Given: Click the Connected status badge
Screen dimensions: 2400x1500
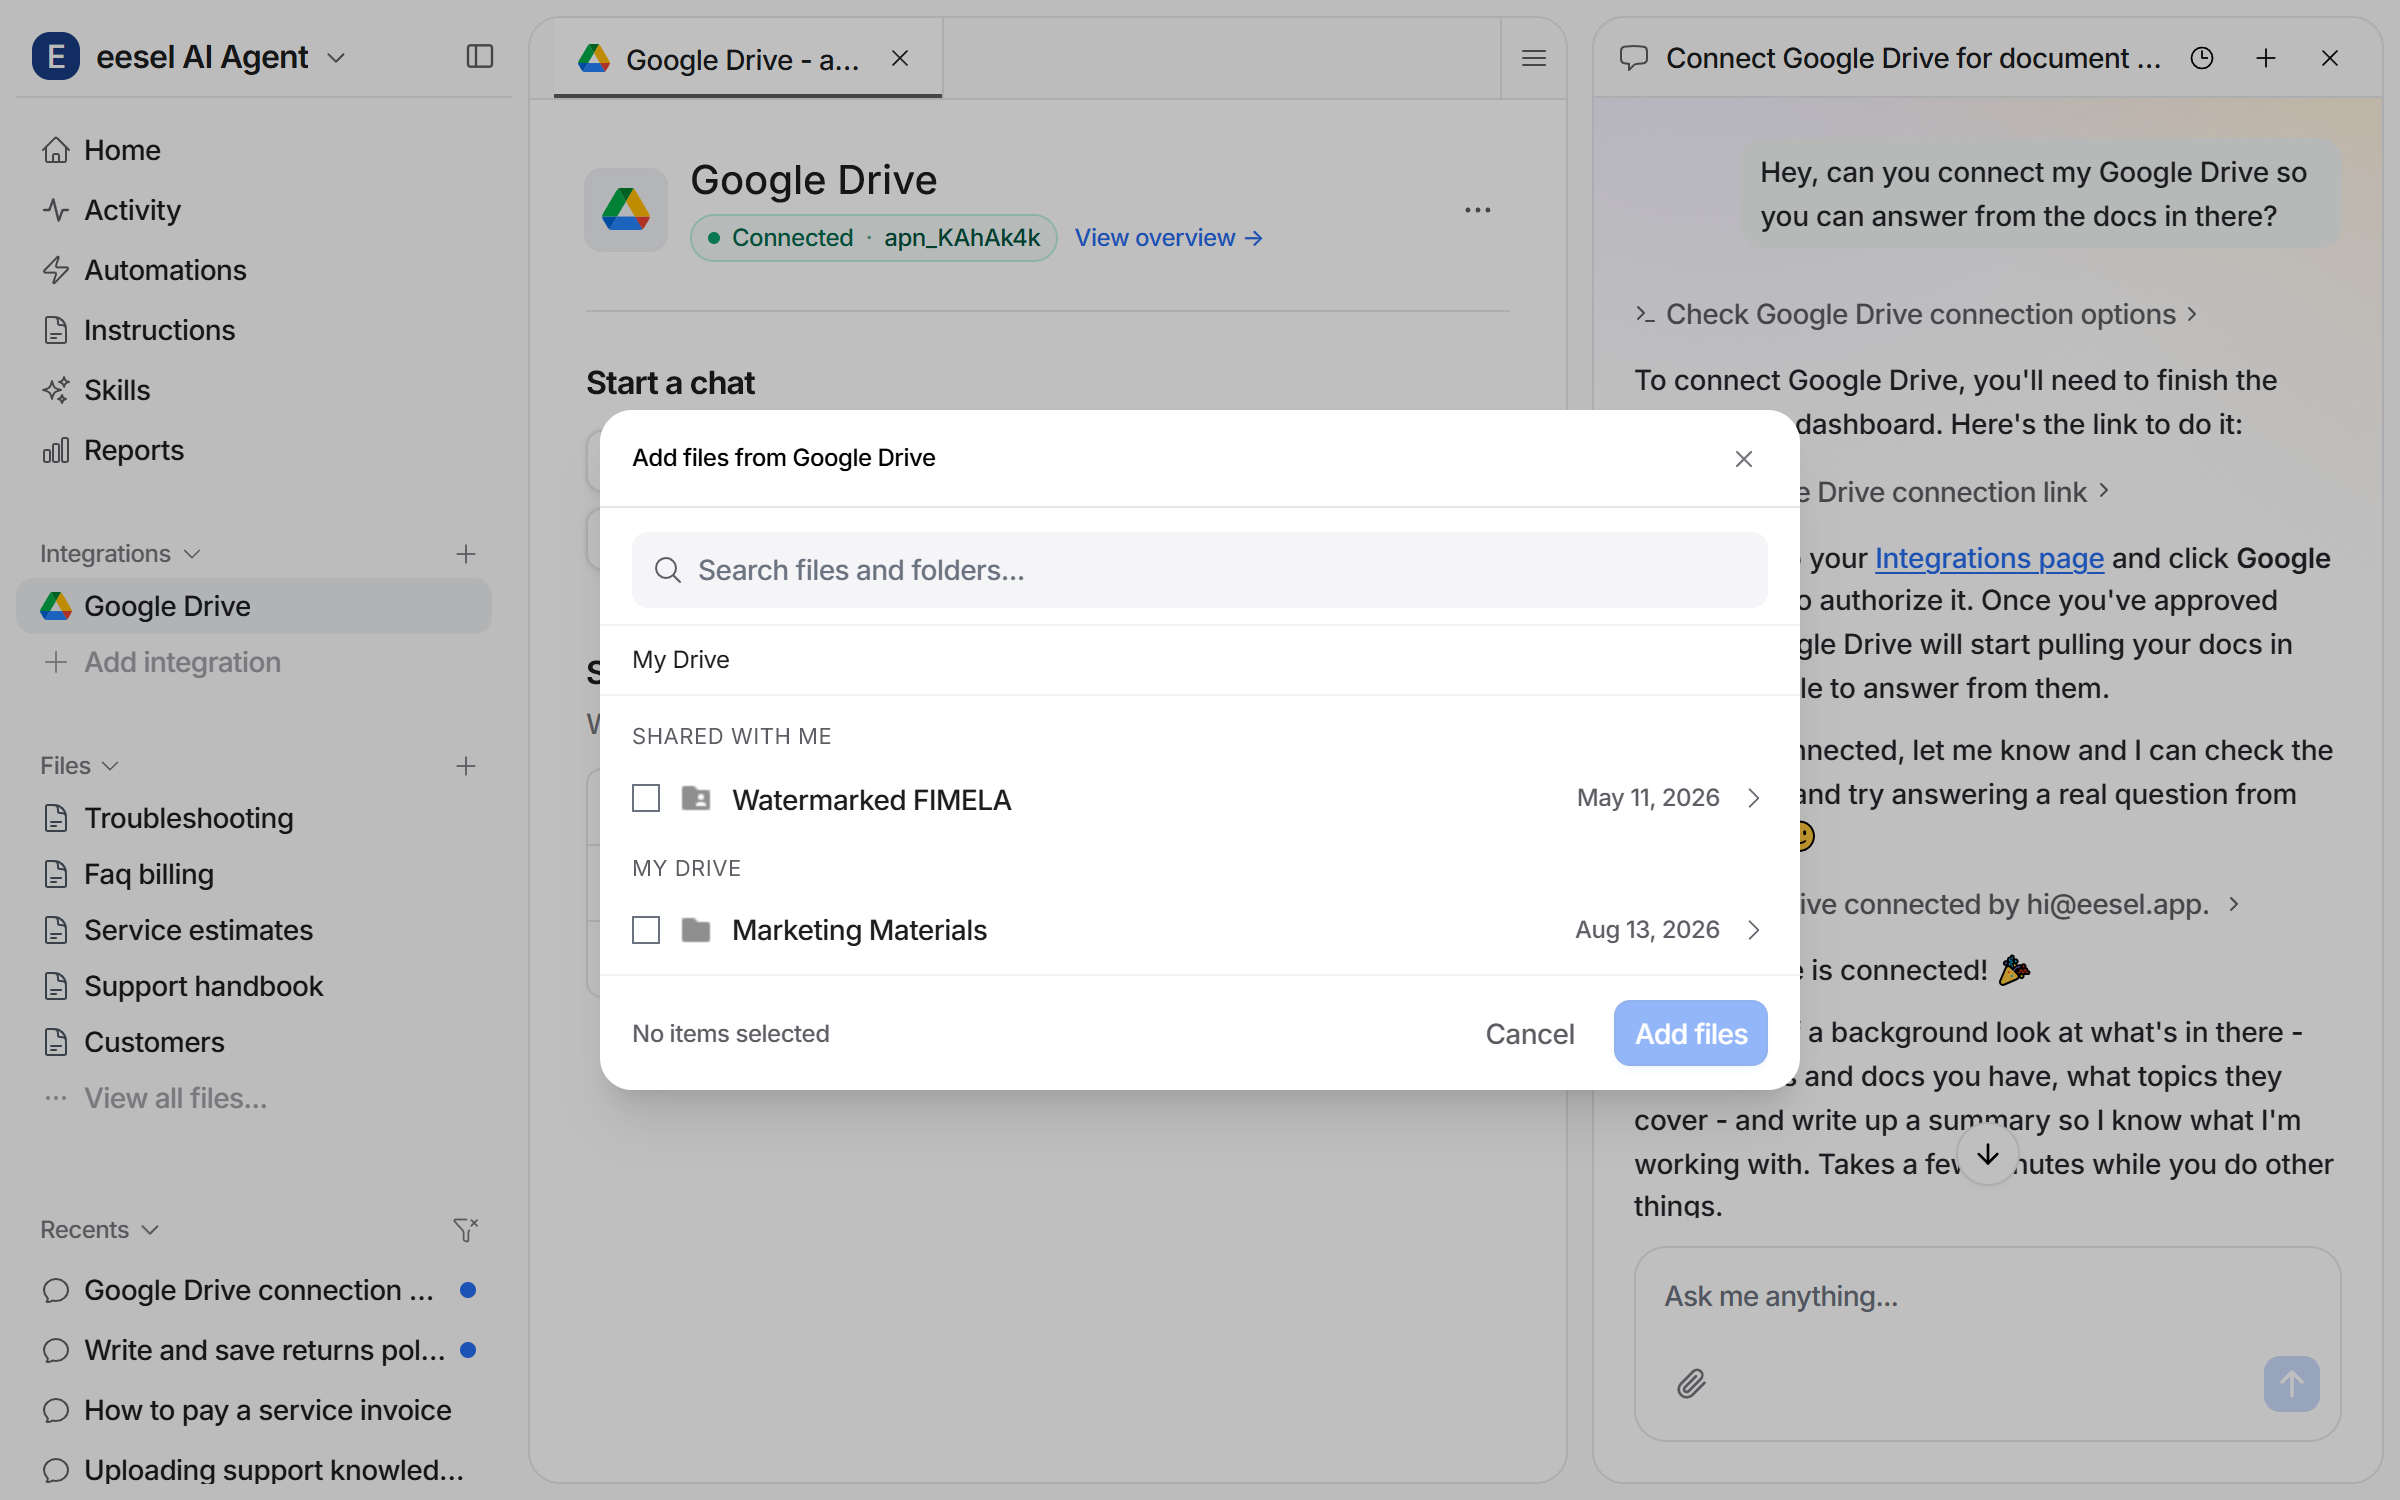Looking at the screenshot, I should pyautogui.click(x=874, y=238).
